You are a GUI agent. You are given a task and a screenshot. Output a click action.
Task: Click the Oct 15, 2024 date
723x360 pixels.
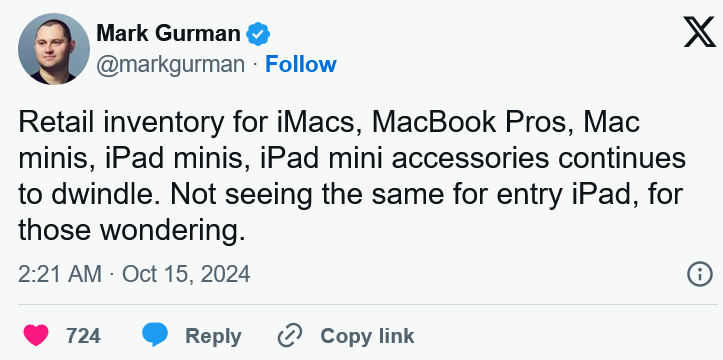186,274
